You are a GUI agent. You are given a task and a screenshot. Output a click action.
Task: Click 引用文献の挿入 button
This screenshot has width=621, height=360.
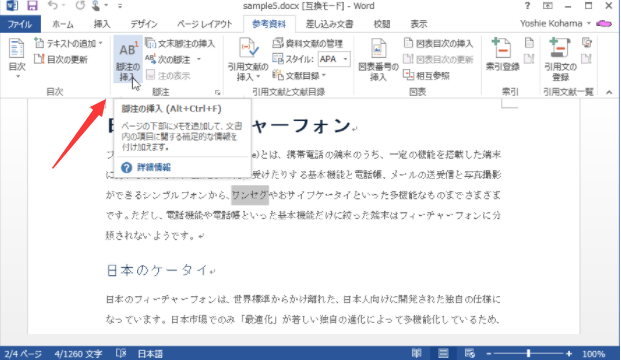click(x=248, y=59)
